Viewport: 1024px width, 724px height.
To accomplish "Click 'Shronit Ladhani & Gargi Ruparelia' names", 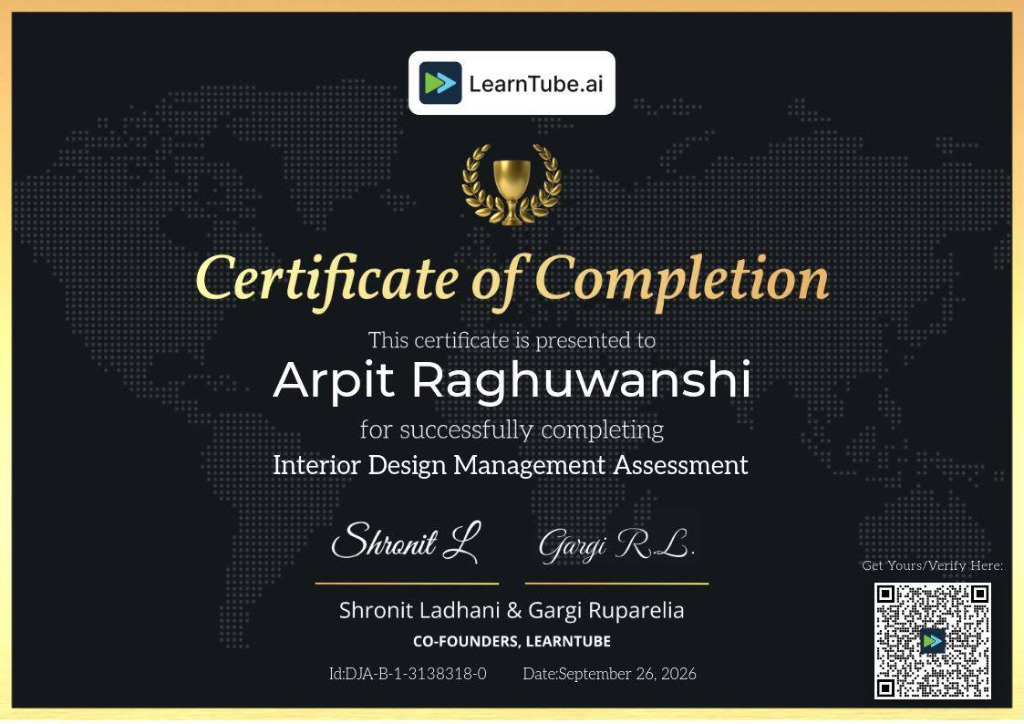I will [x=511, y=610].
